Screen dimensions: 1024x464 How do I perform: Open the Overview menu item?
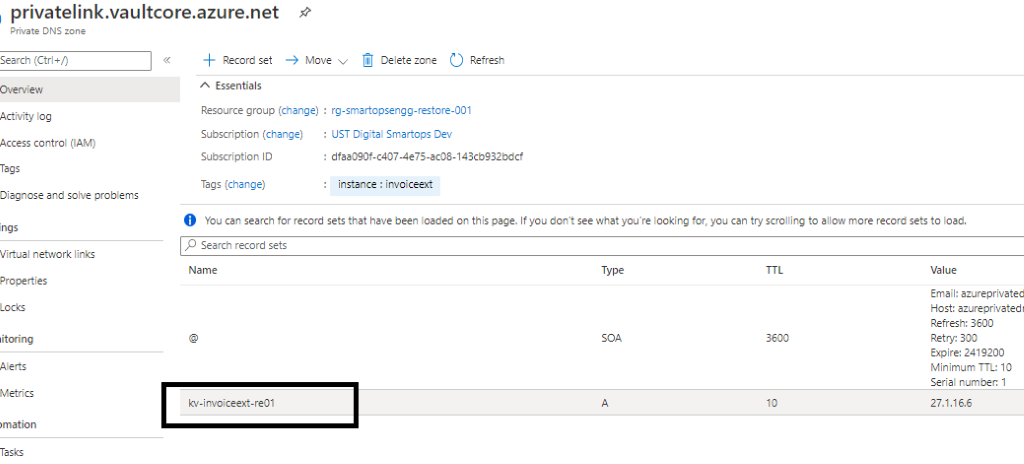[89, 90]
